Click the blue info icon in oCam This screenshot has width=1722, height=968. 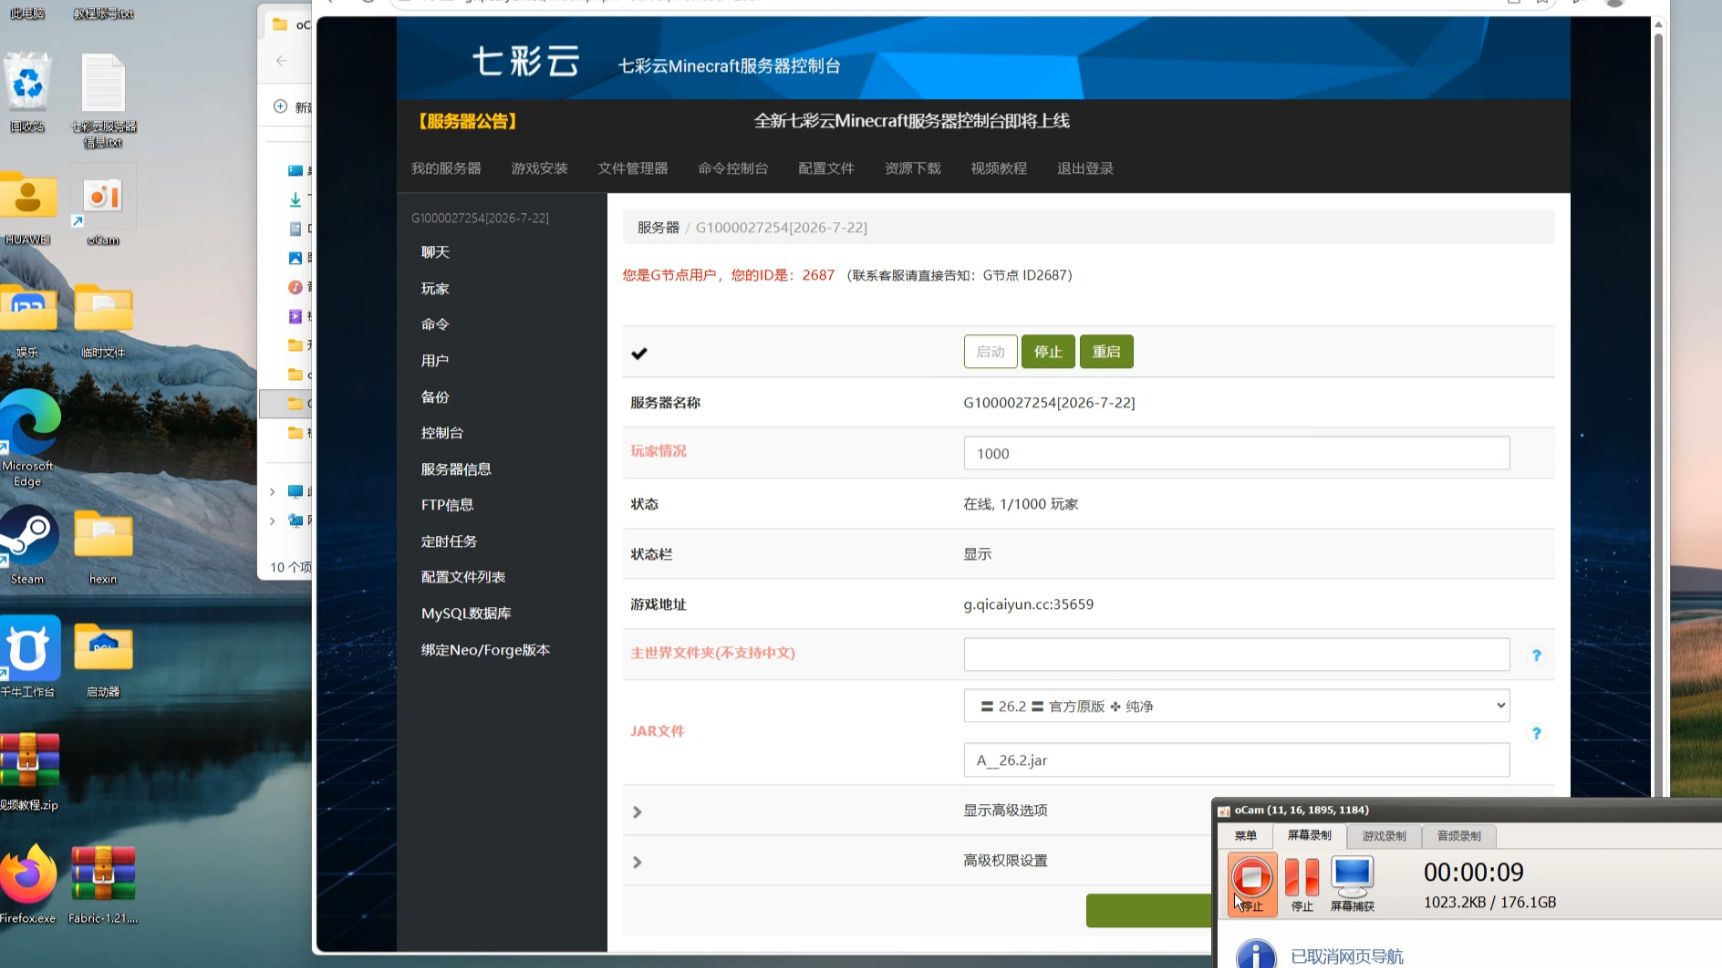1256,956
